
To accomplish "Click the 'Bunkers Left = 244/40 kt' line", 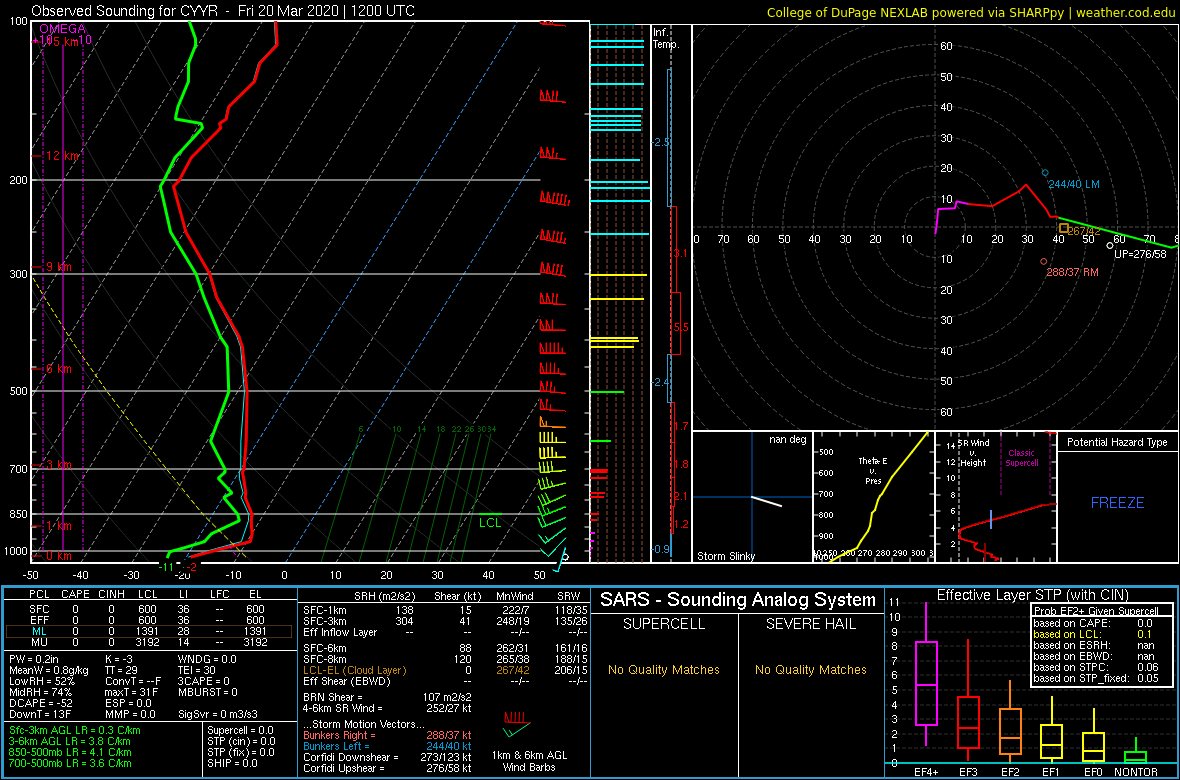I will [386, 745].
